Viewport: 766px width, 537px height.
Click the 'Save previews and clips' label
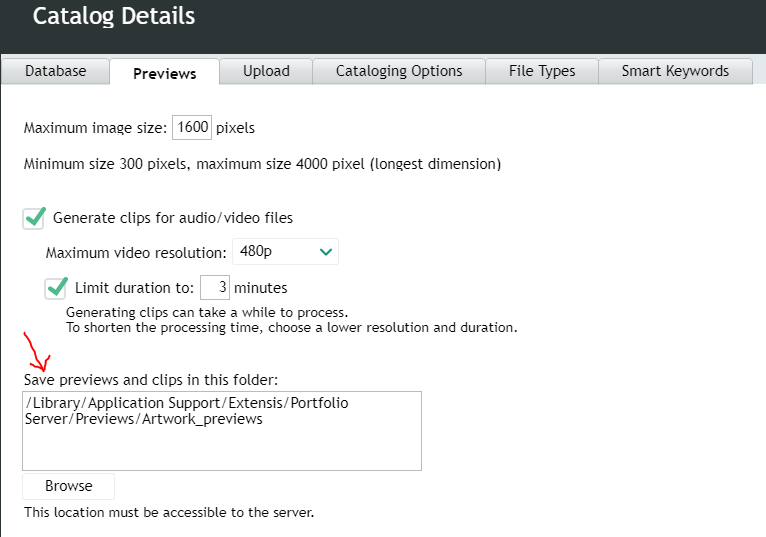(150, 380)
